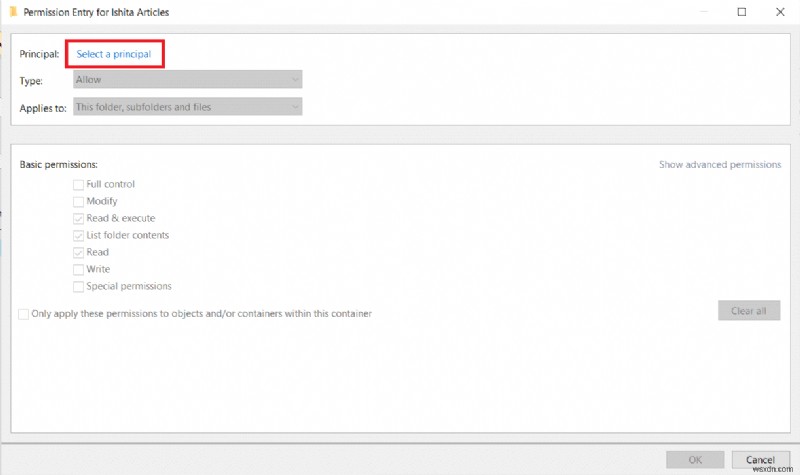Tick the Full control checkbox

point(78,184)
